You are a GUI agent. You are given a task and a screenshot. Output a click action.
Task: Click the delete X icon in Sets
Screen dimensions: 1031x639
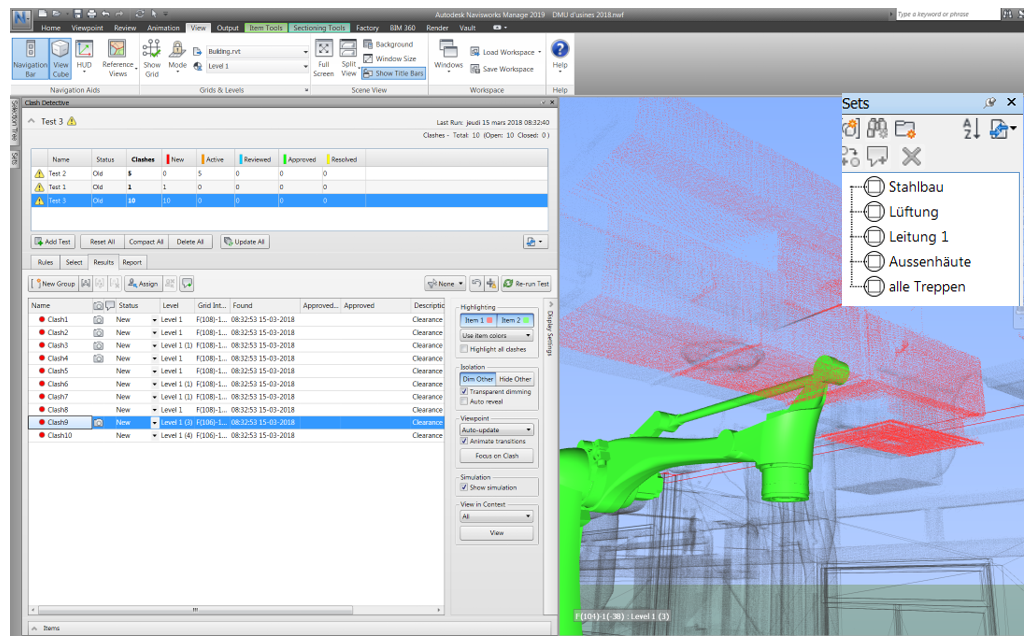click(911, 156)
